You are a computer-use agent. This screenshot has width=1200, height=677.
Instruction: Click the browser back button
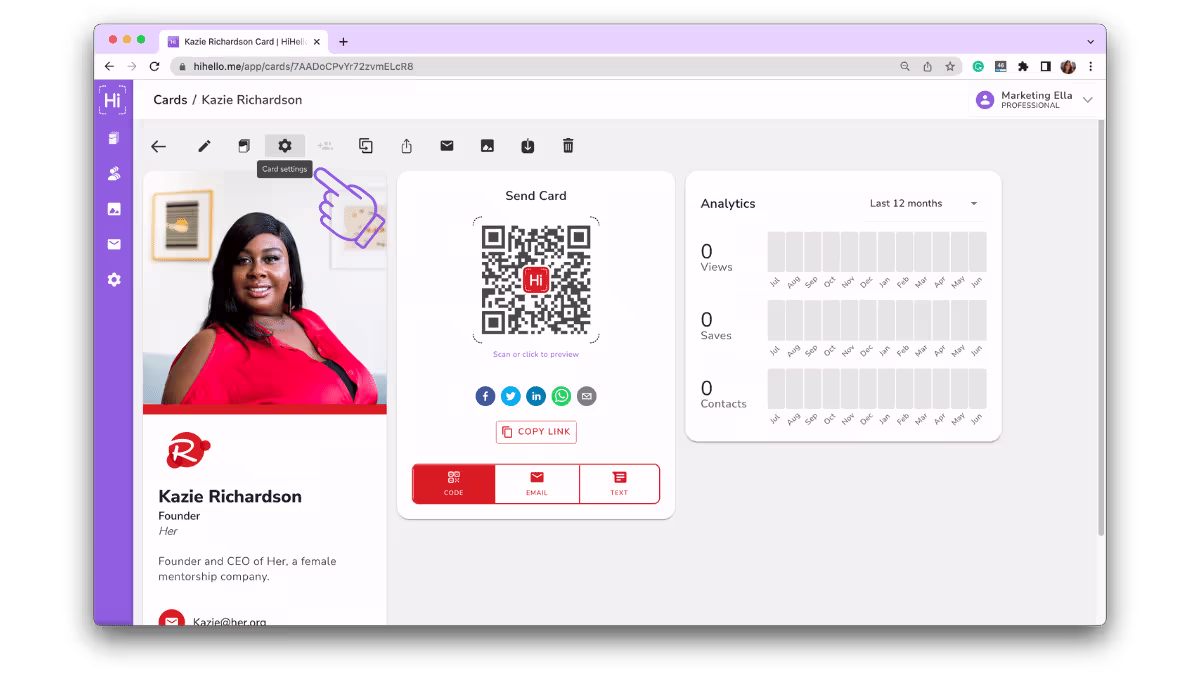coord(110,66)
